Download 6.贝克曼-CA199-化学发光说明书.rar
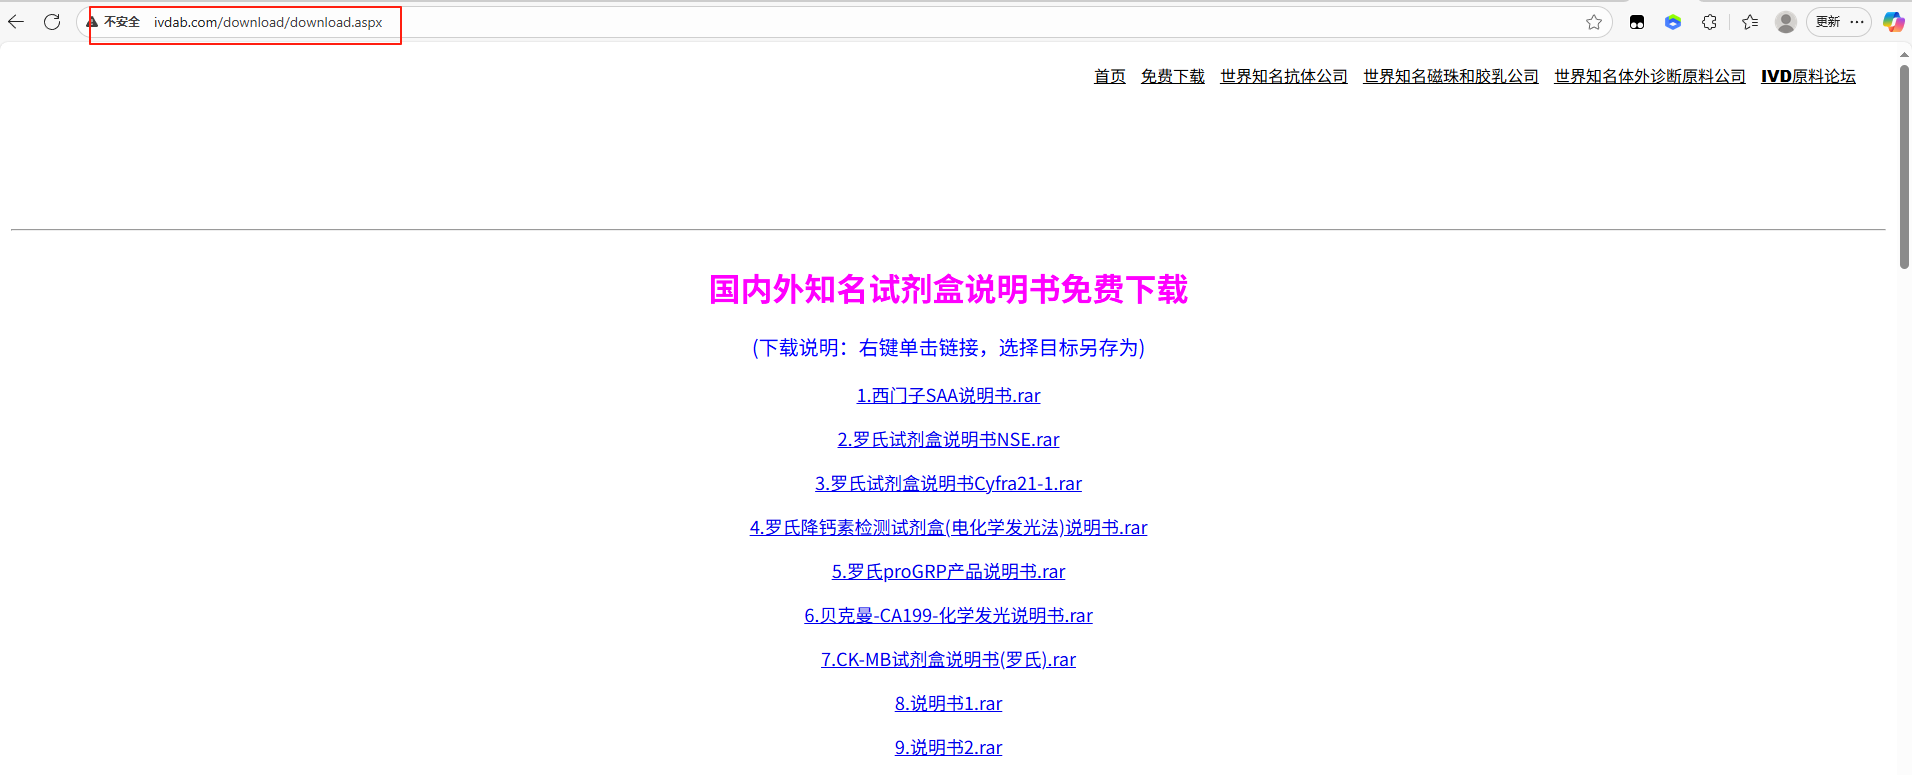 [x=948, y=616]
